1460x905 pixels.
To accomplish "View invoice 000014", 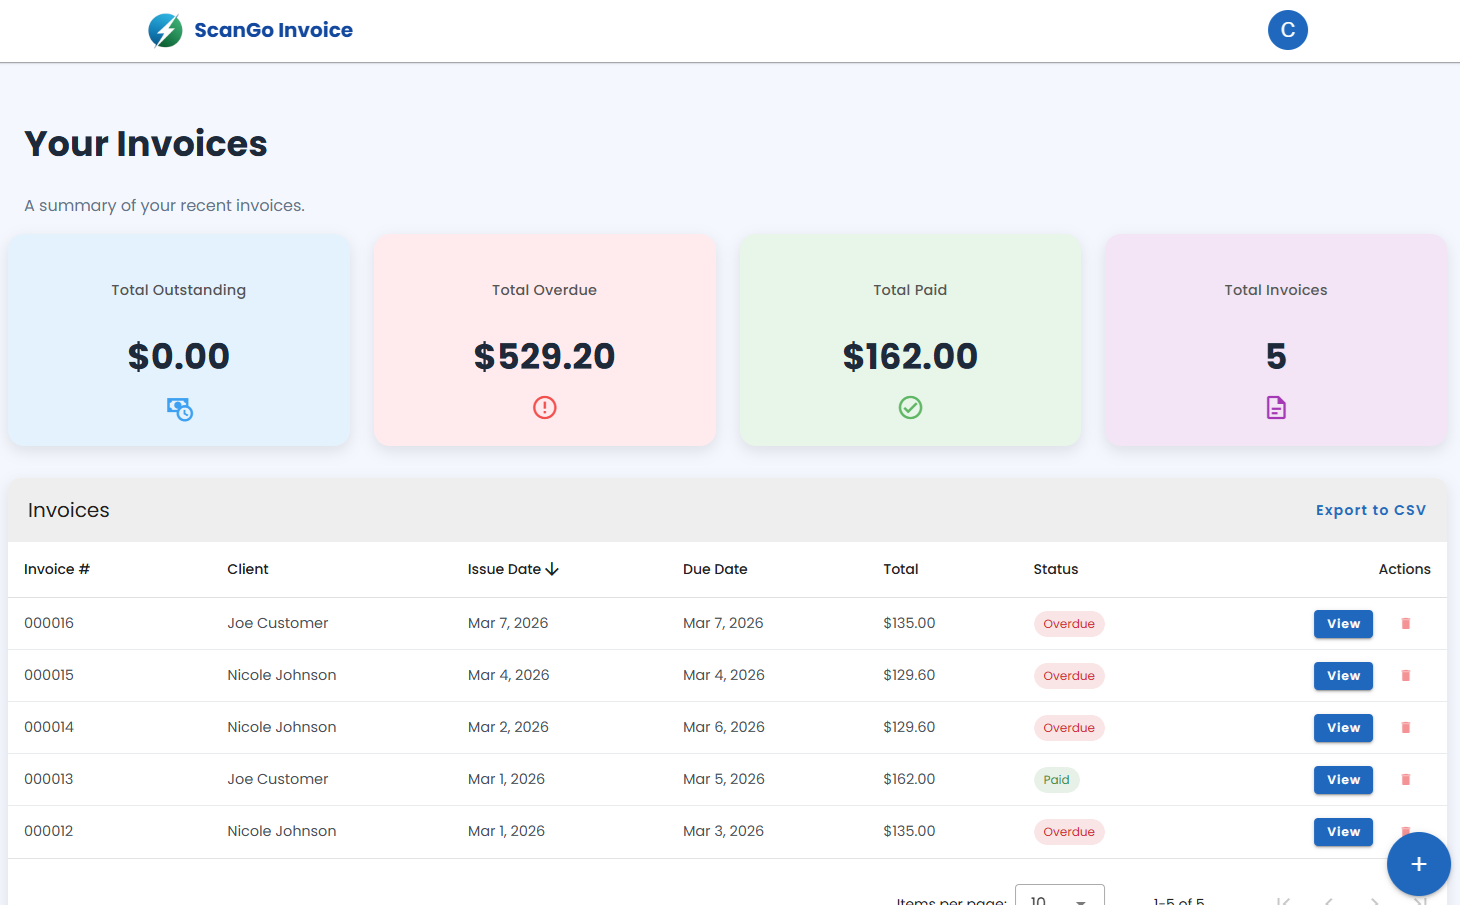I will coord(1343,728).
